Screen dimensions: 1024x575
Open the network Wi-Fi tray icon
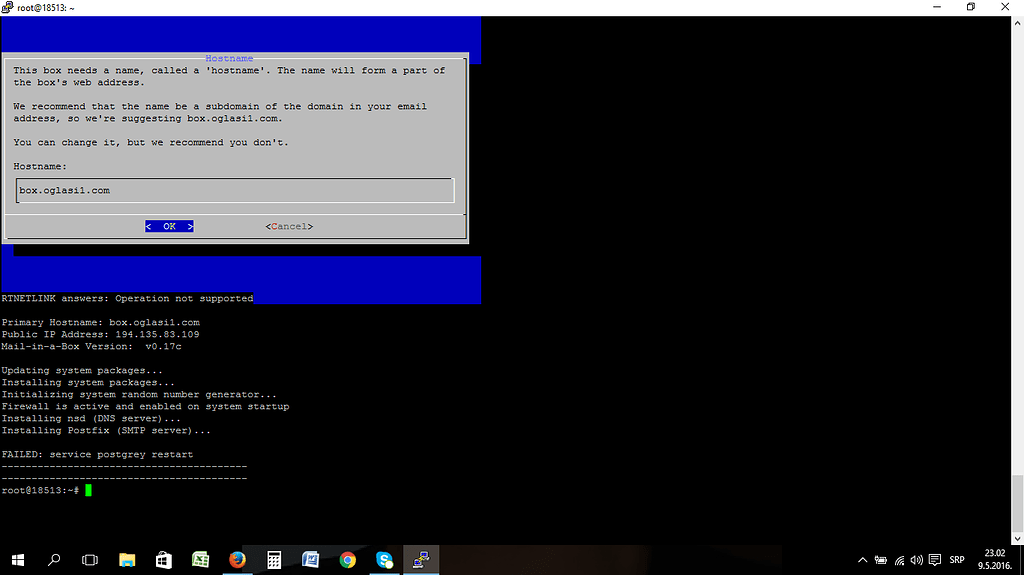coord(899,560)
